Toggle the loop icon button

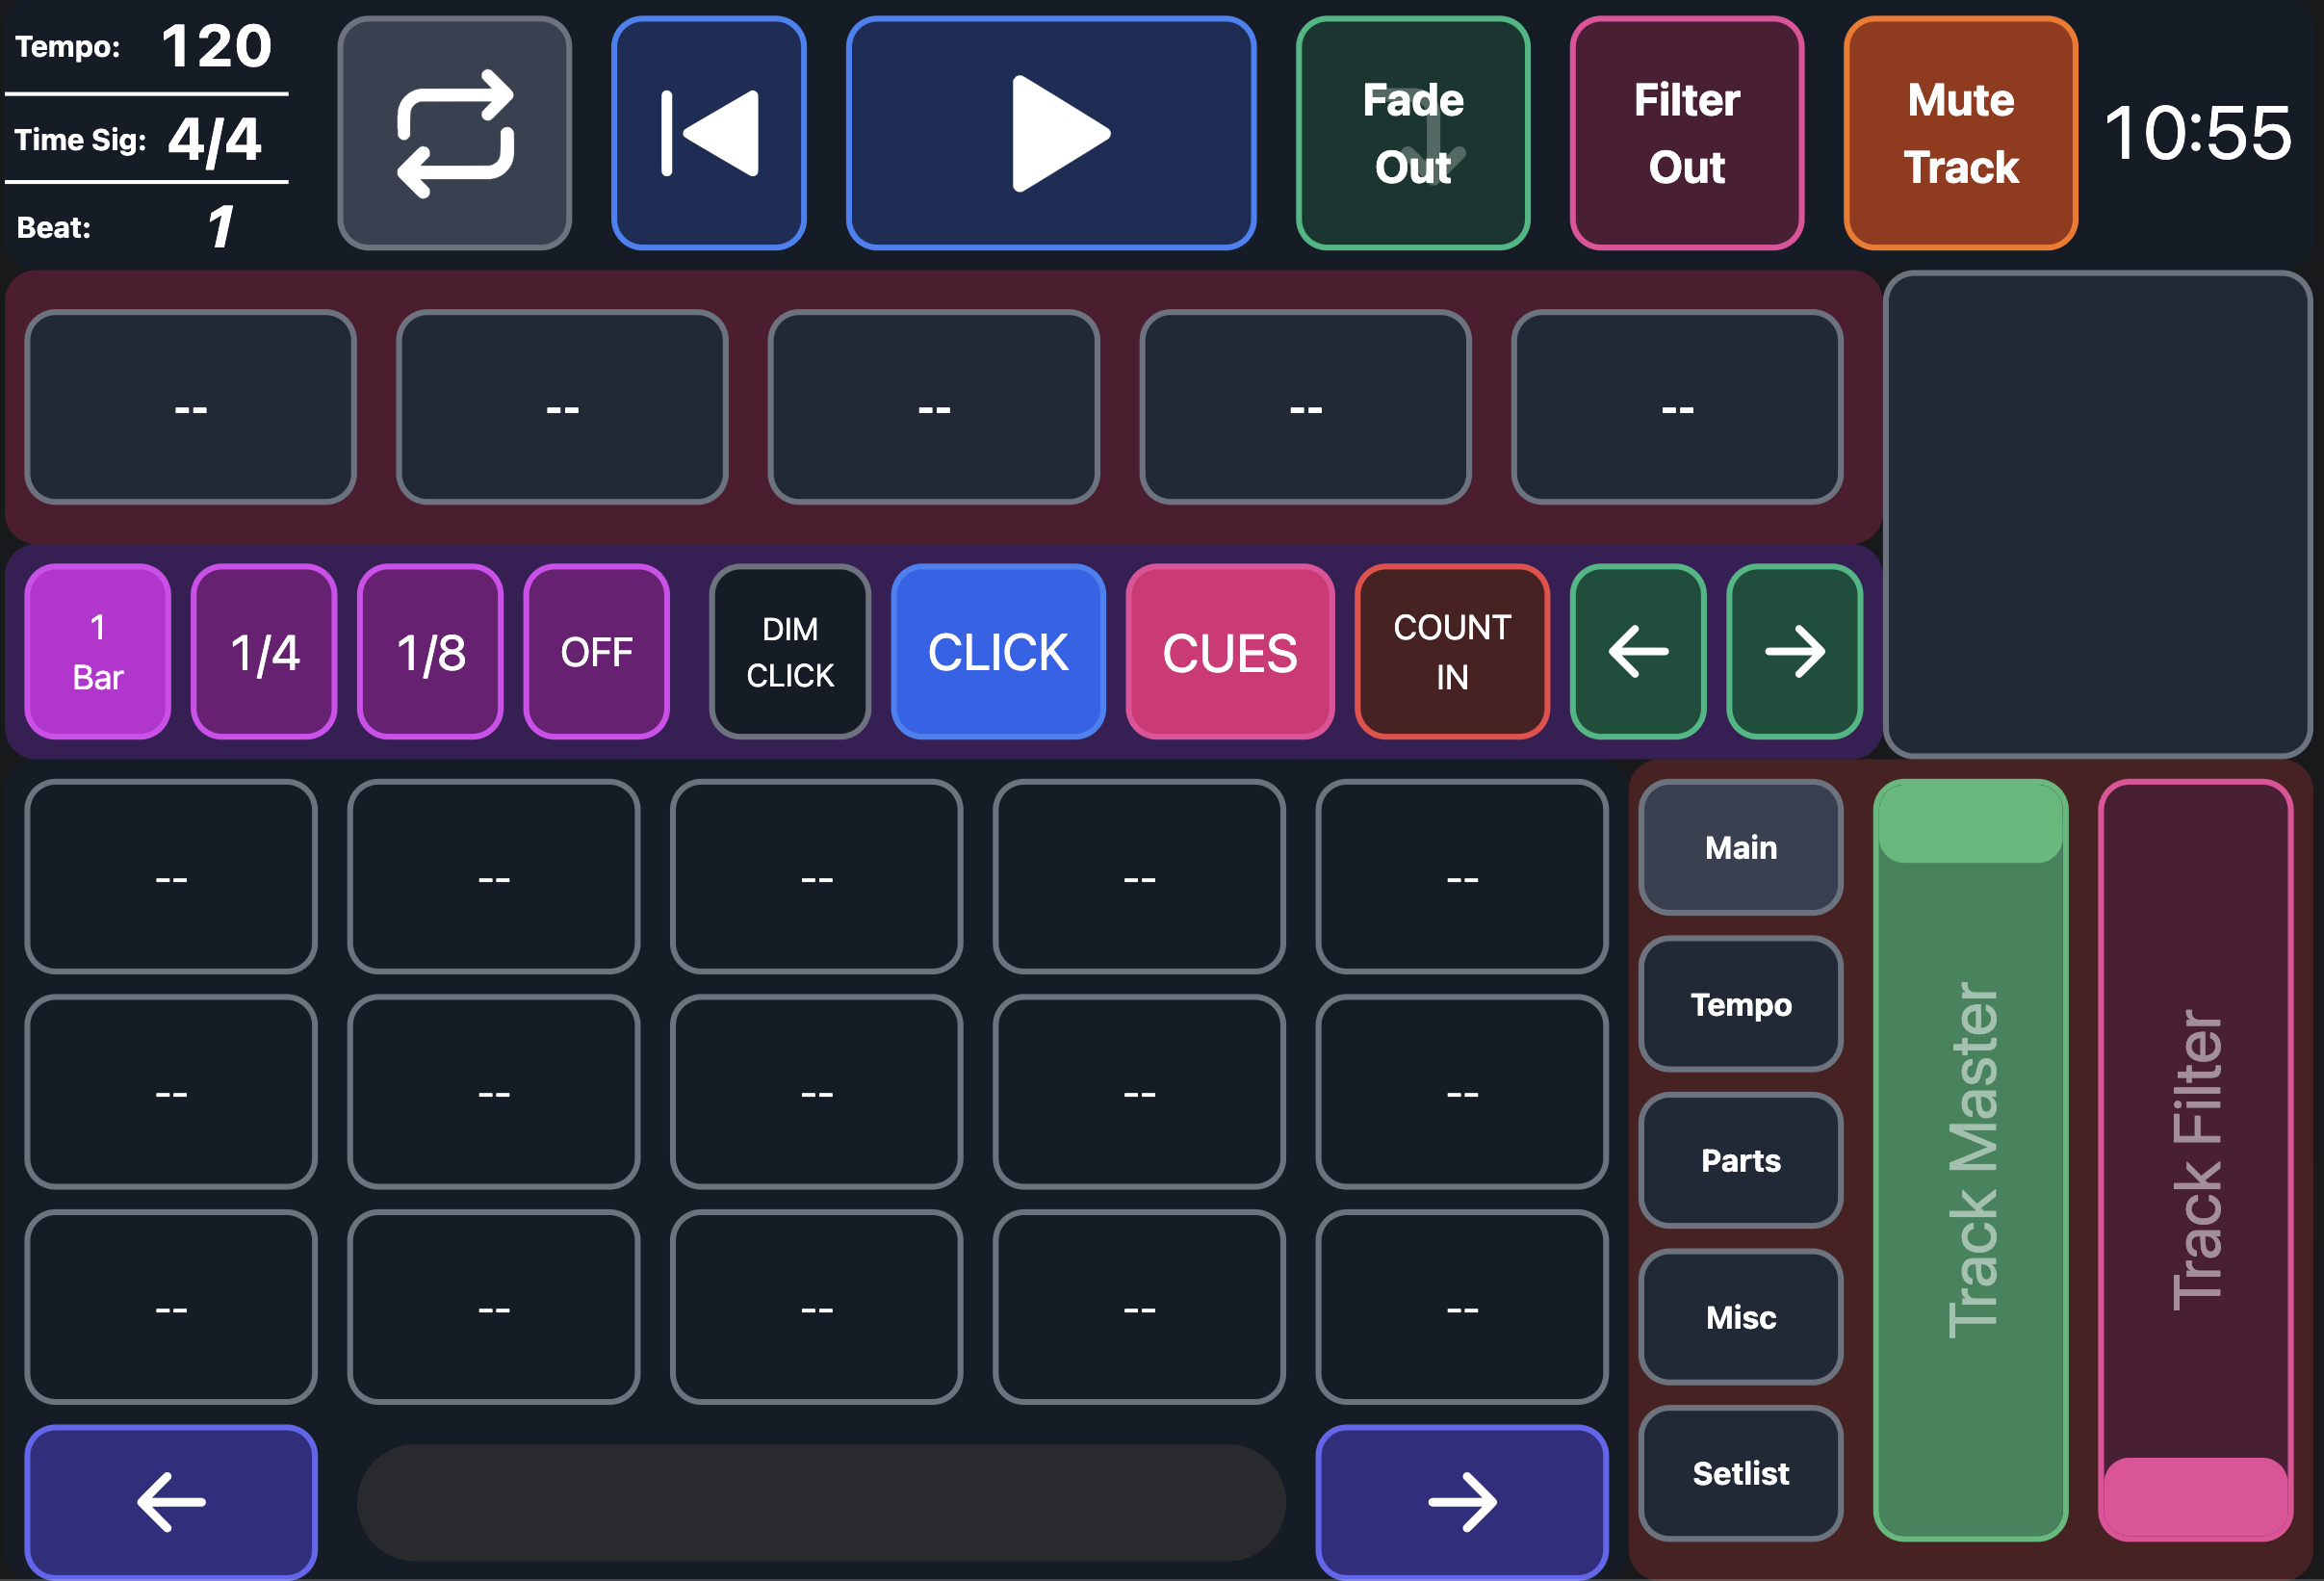pos(454,133)
